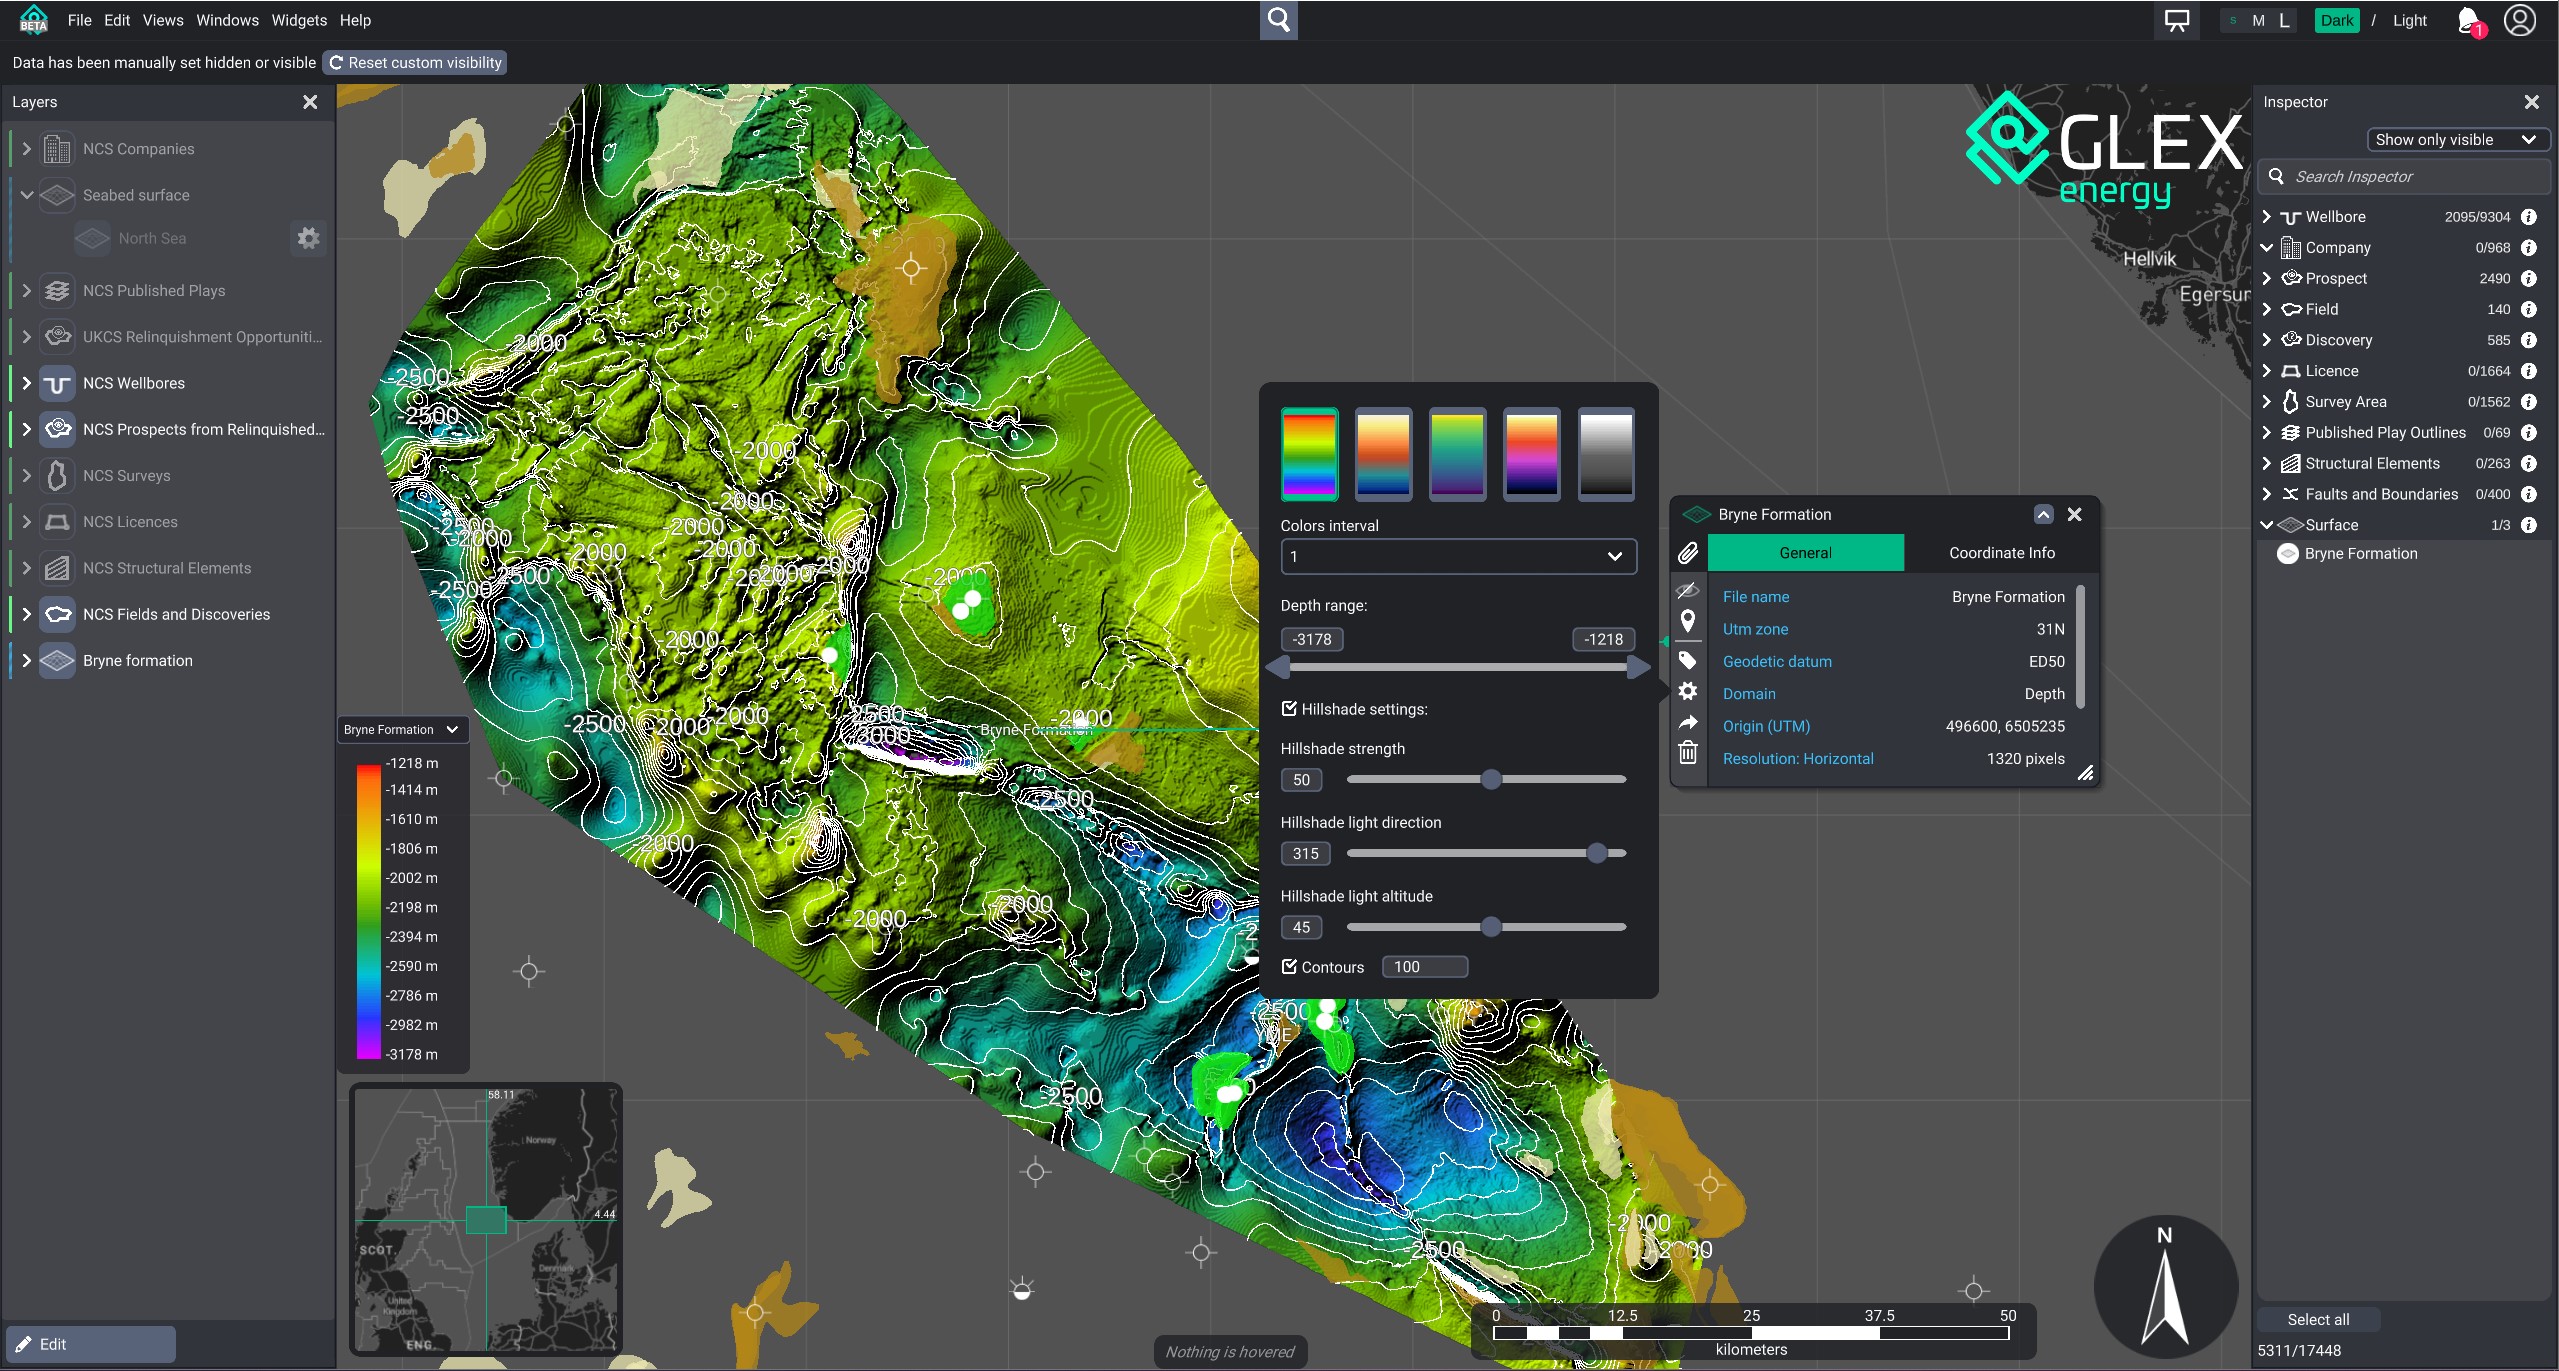Open the user account profile icon
The height and width of the screenshot is (1371, 2559).
(x=2519, y=21)
